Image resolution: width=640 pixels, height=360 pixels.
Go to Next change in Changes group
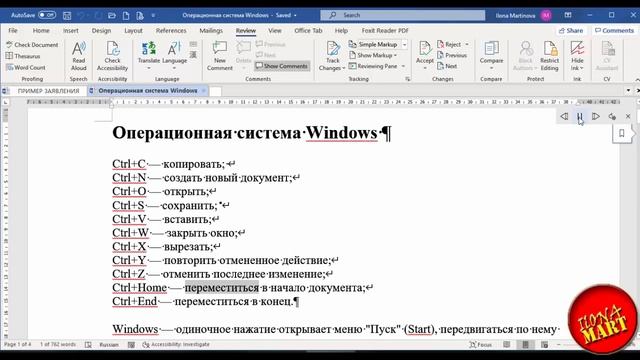tap(447, 66)
